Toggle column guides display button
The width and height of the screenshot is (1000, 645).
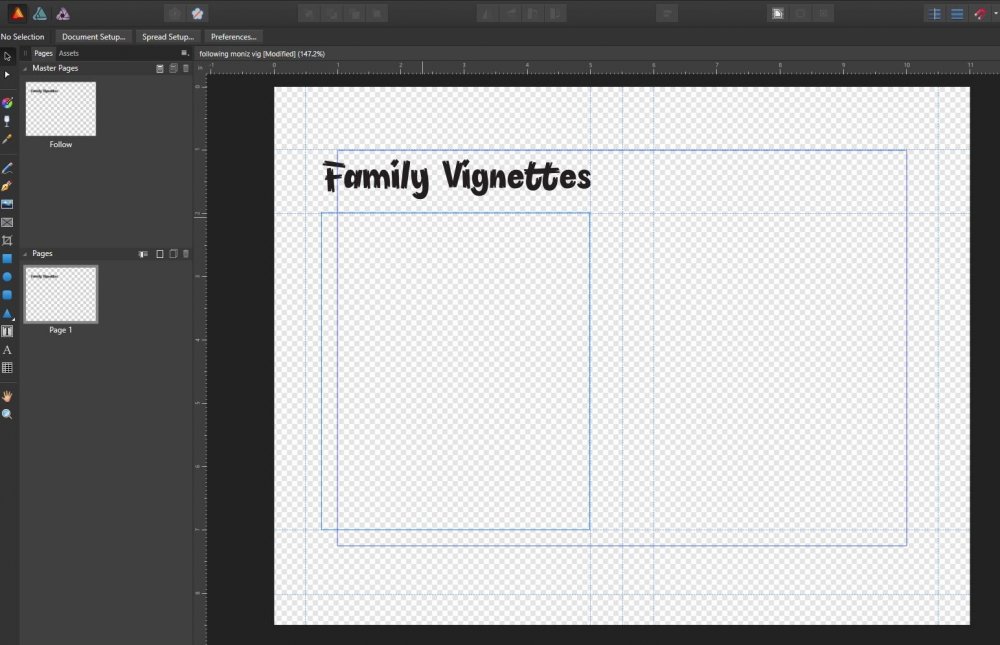coord(935,13)
